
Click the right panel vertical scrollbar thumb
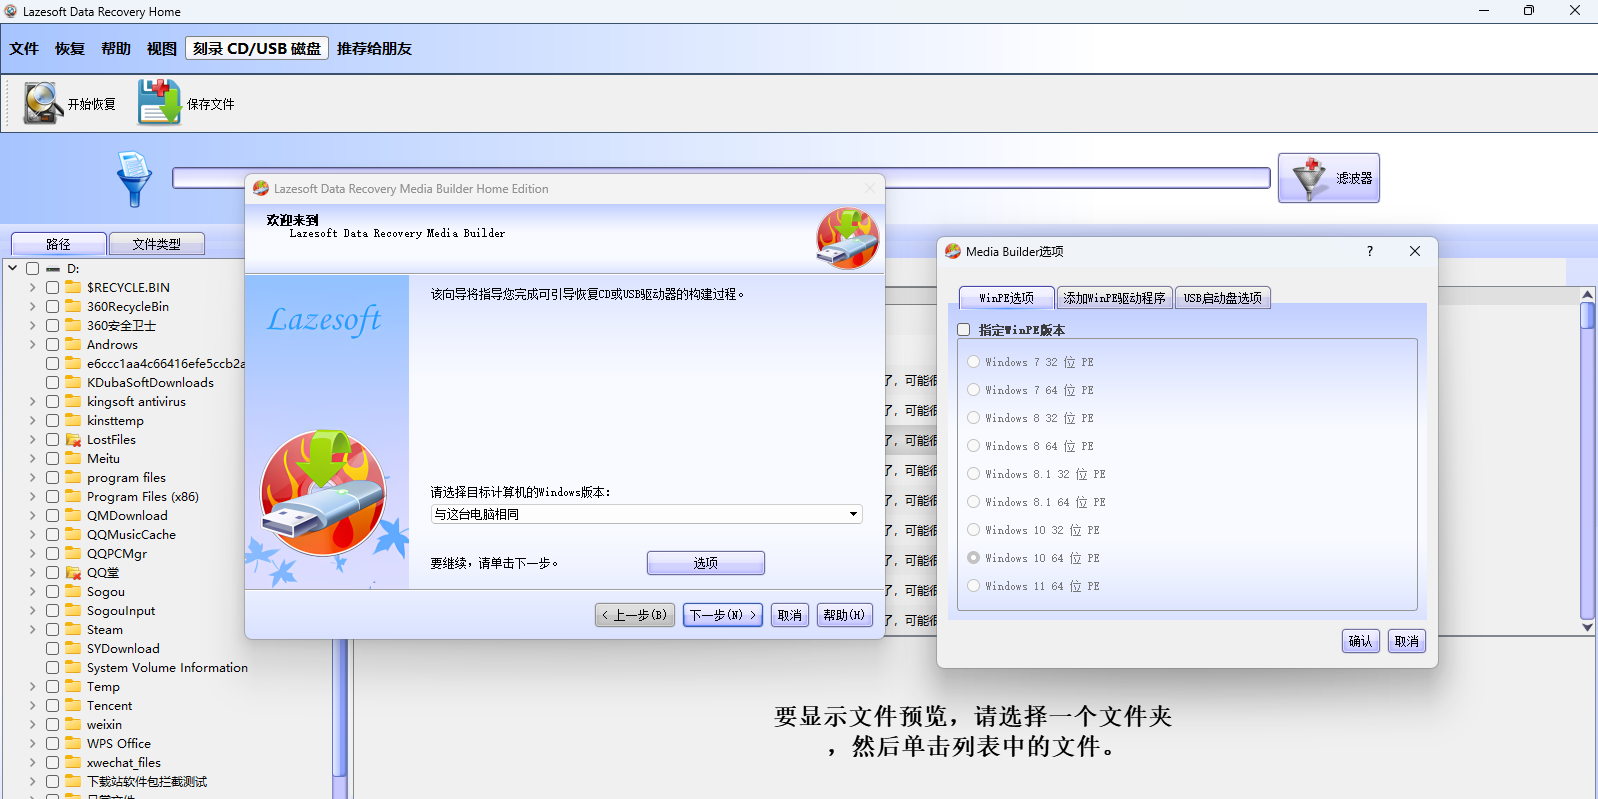tap(1587, 315)
